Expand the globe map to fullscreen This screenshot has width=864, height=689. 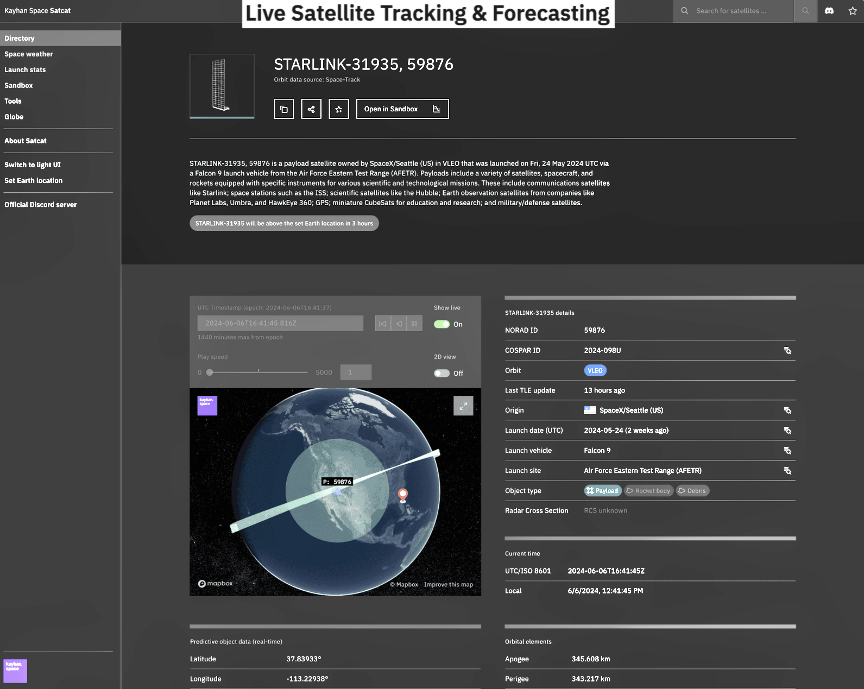click(463, 406)
